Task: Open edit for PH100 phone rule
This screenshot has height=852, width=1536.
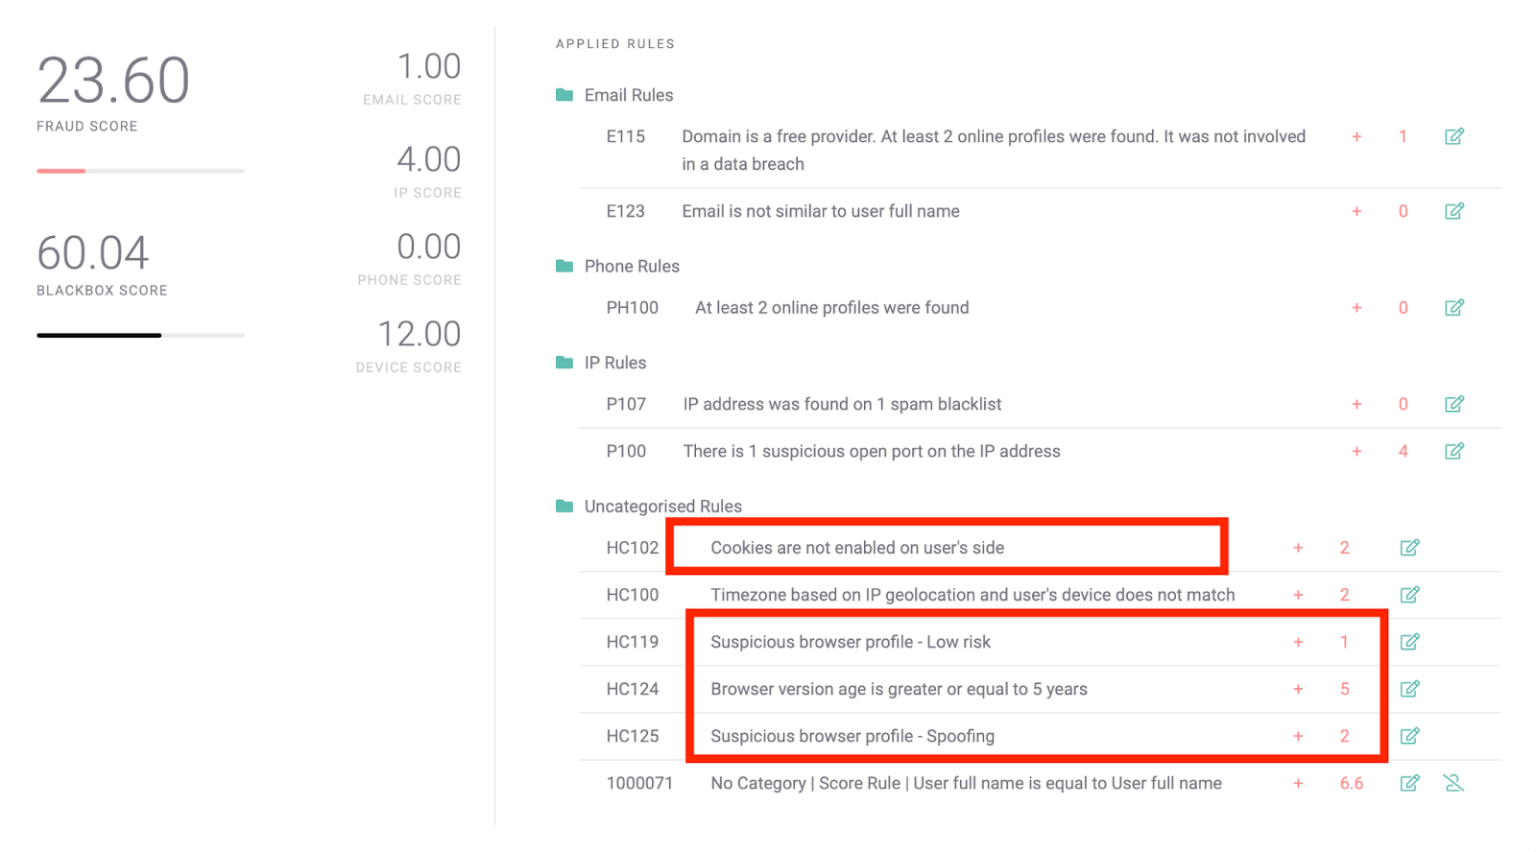Action: coord(1453,308)
